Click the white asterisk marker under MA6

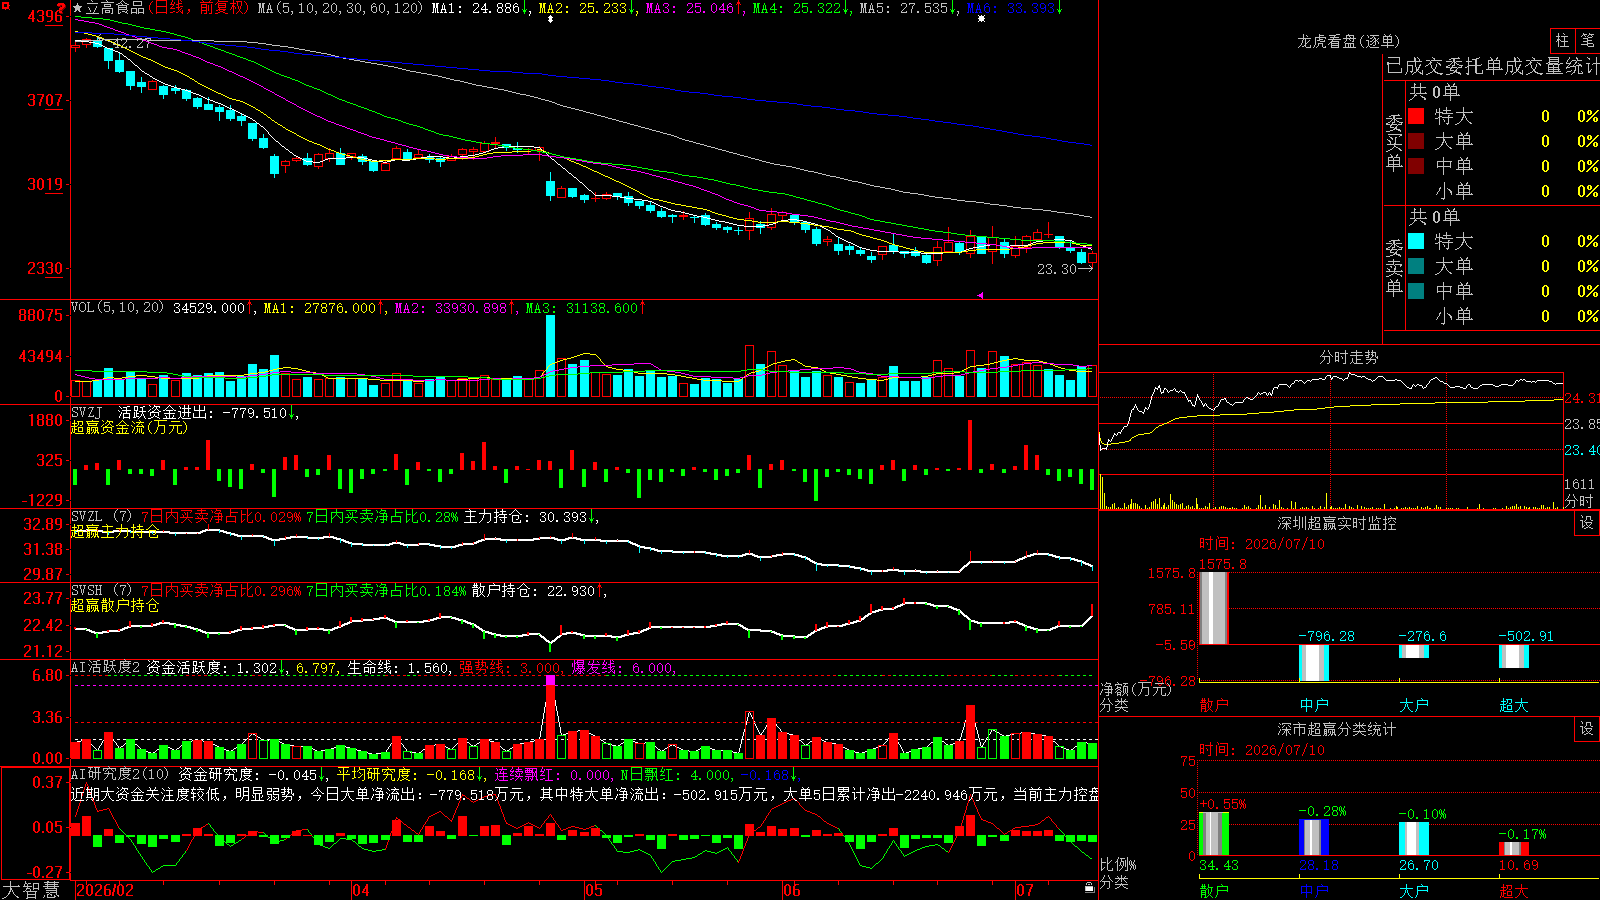tap(981, 19)
